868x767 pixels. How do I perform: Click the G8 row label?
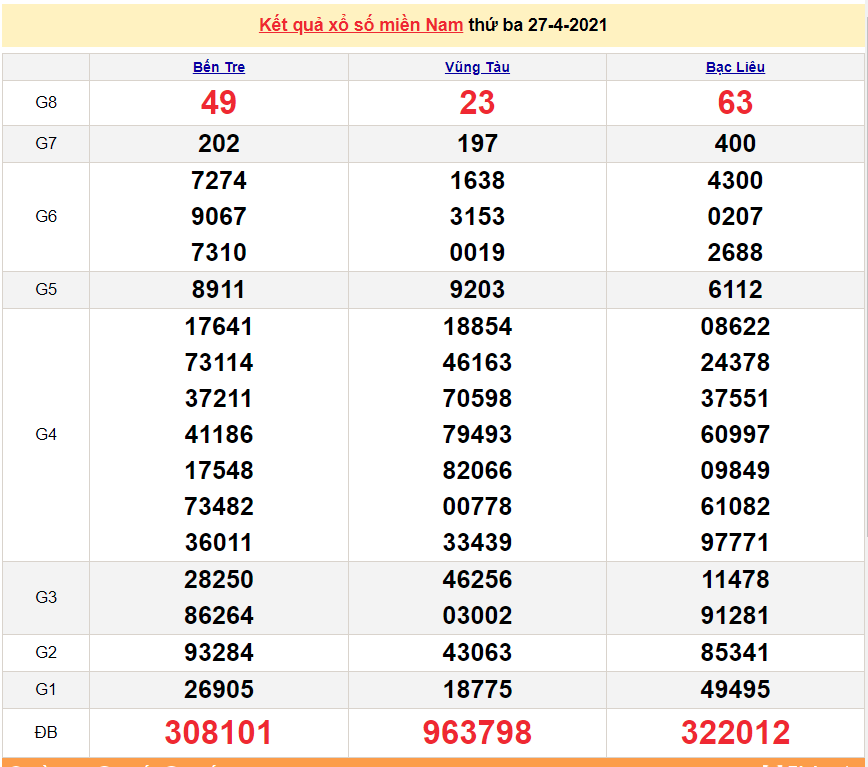(x=46, y=102)
